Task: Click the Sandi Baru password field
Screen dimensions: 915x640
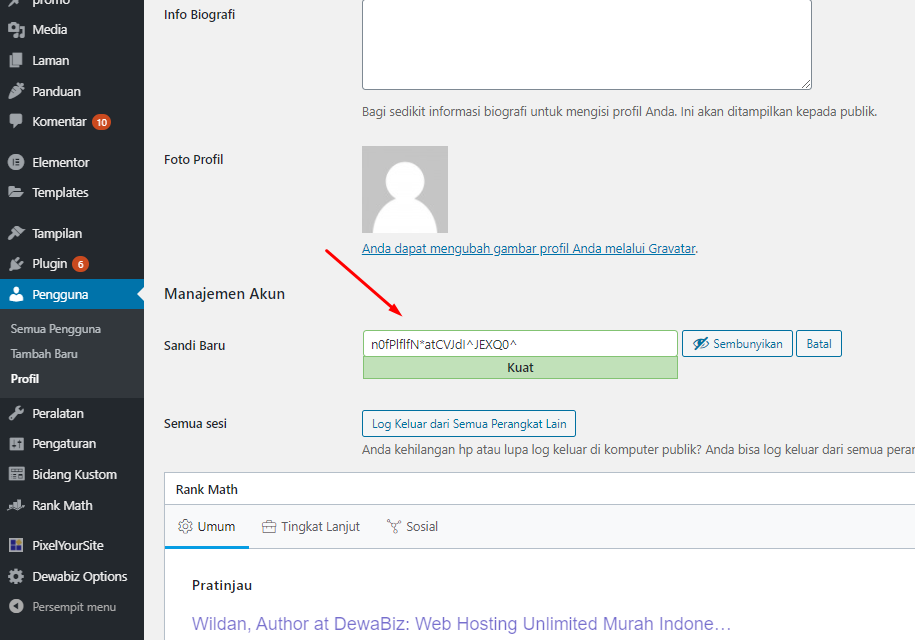Action: pyautogui.click(x=519, y=344)
